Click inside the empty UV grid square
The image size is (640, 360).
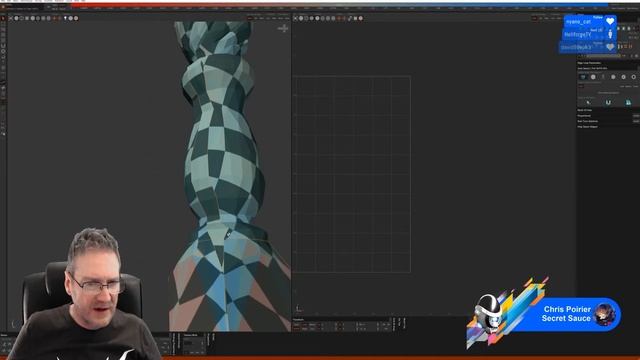(352, 174)
